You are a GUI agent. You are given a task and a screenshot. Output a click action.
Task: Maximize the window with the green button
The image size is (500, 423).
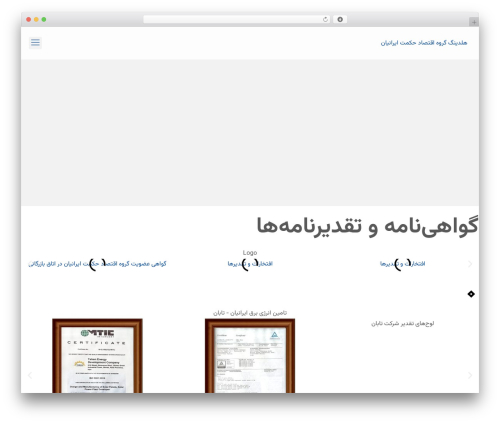coord(44,20)
